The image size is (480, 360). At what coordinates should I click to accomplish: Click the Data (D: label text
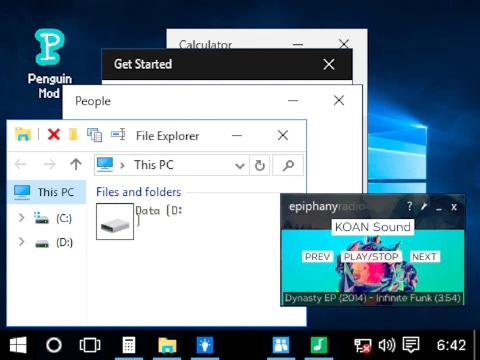pyautogui.click(x=158, y=215)
